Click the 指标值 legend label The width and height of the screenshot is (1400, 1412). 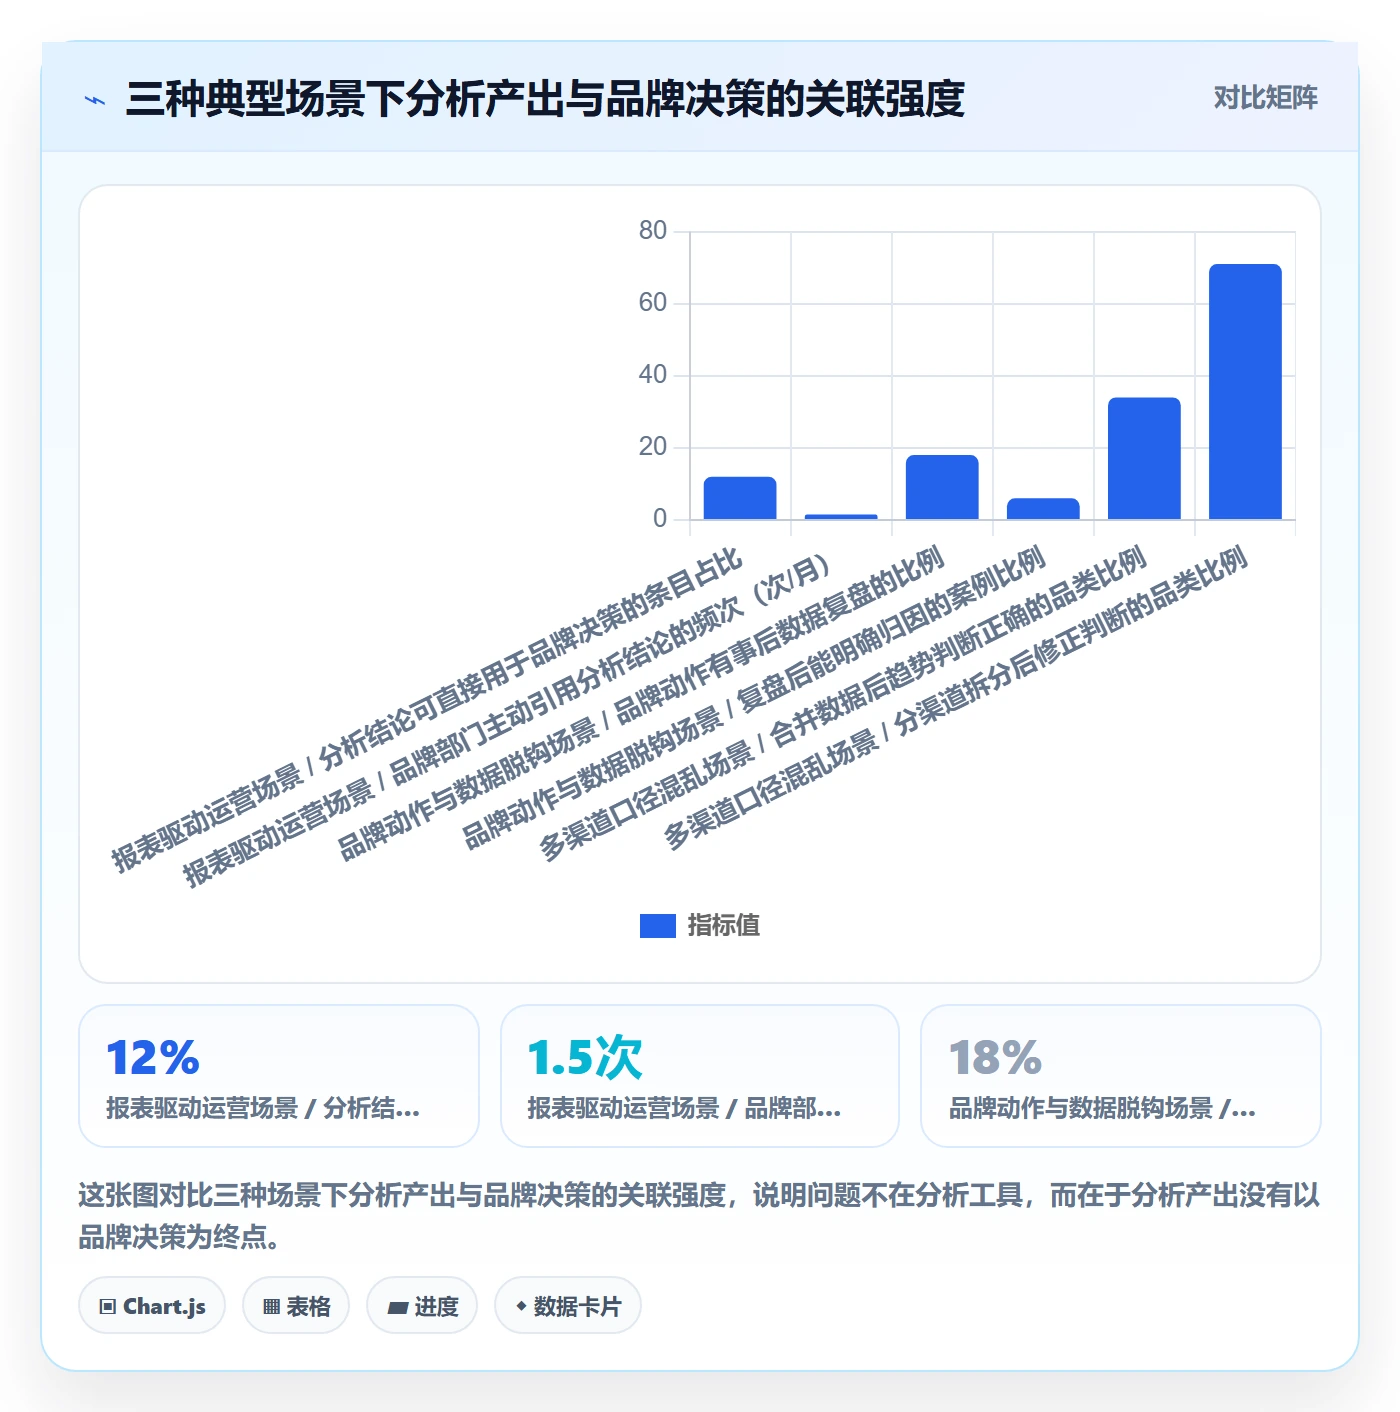(x=724, y=926)
